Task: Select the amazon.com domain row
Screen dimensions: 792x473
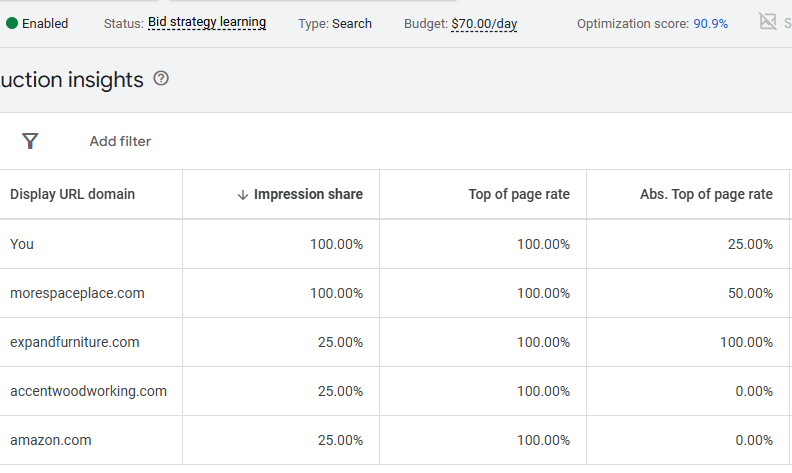Action: [50, 440]
